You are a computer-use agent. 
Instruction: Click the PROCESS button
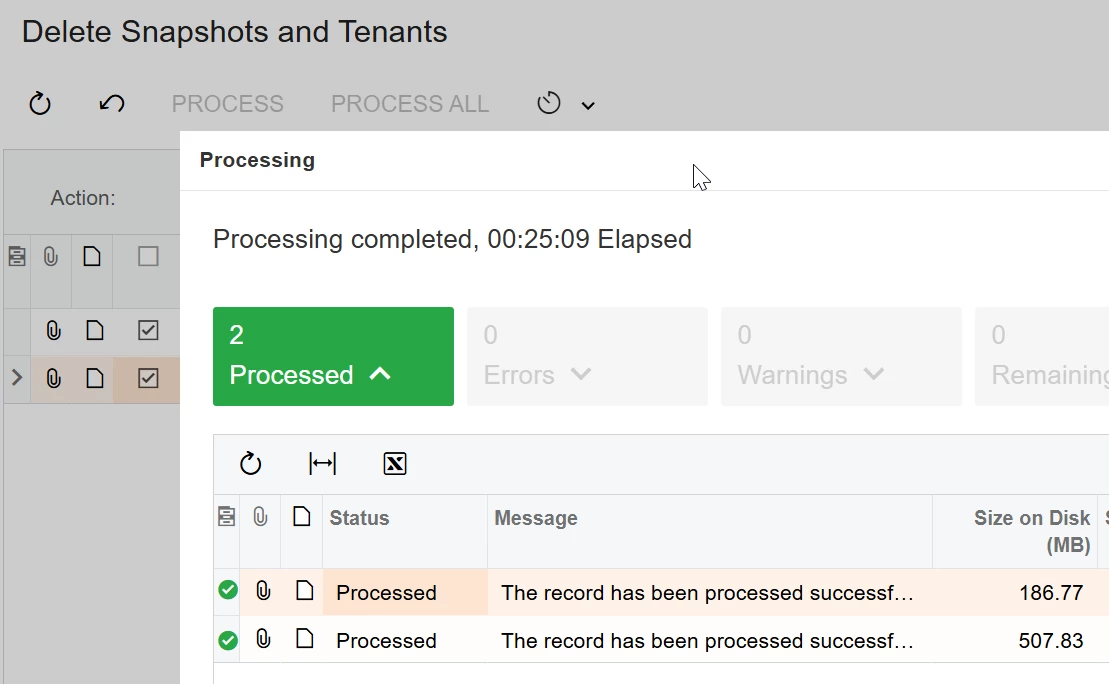pyautogui.click(x=227, y=104)
